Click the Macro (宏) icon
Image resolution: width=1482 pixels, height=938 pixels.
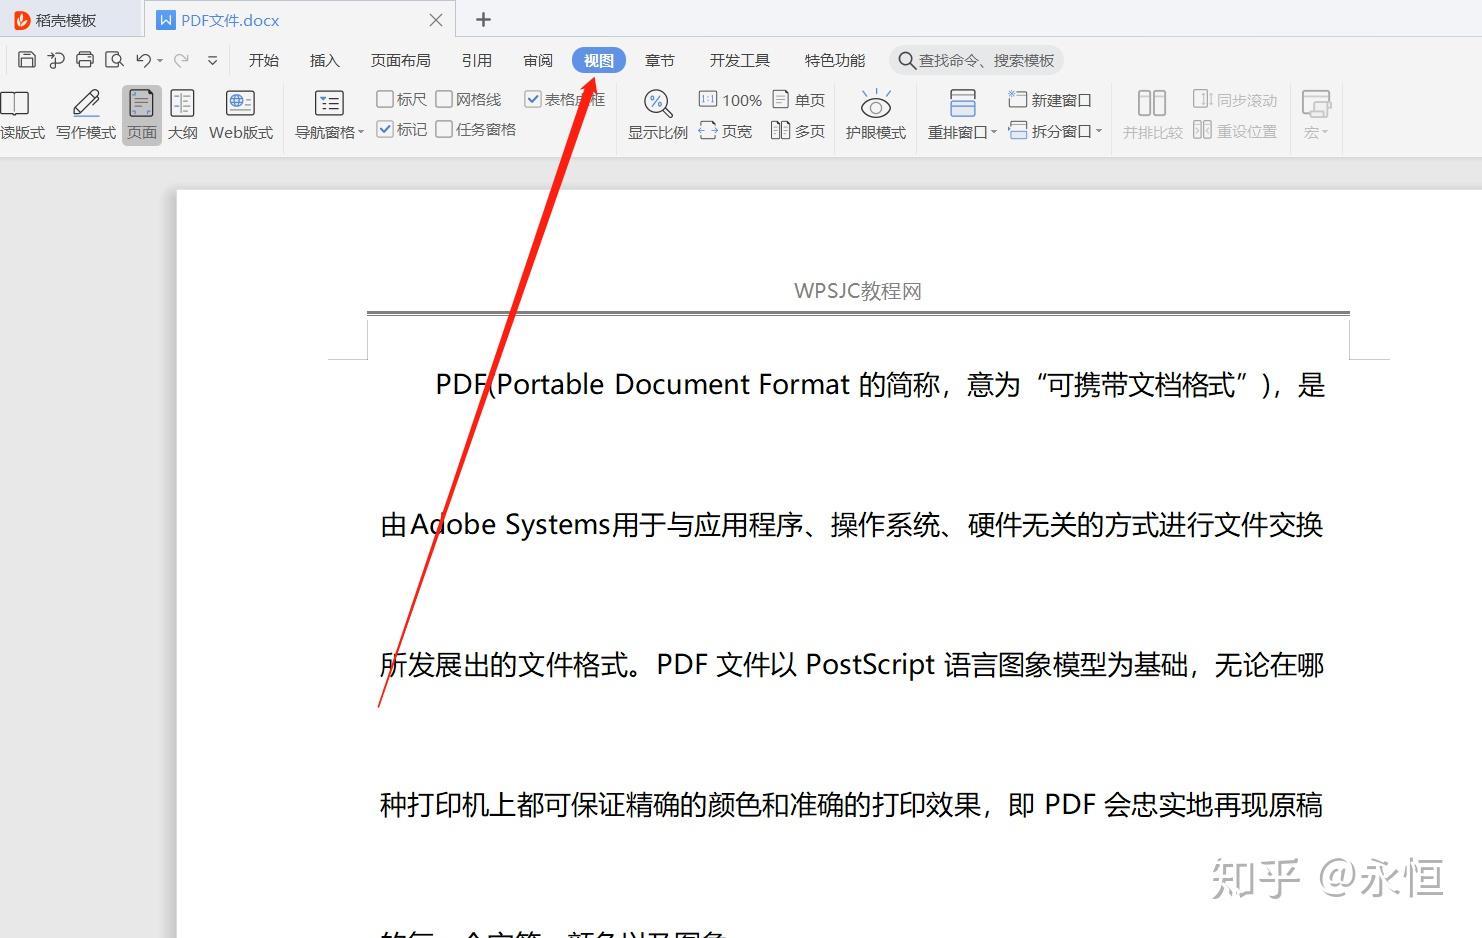point(1316,104)
